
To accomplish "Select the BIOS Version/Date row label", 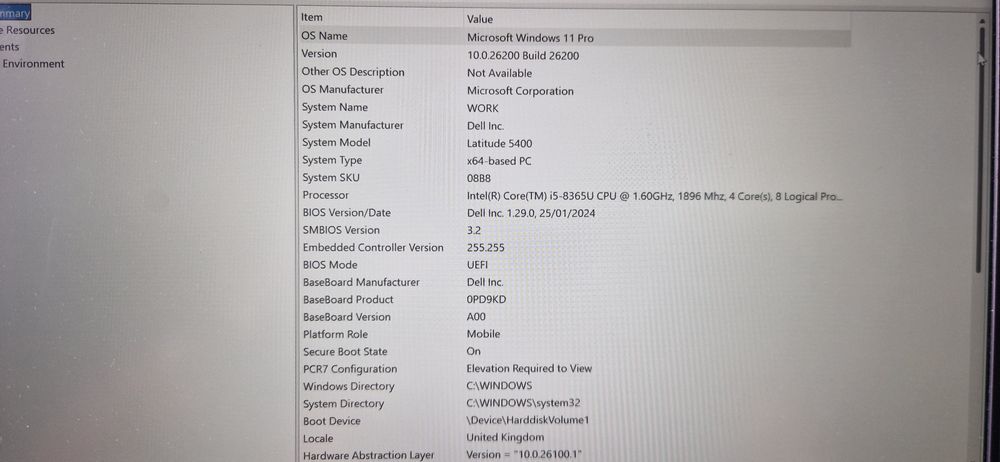I will click(346, 212).
